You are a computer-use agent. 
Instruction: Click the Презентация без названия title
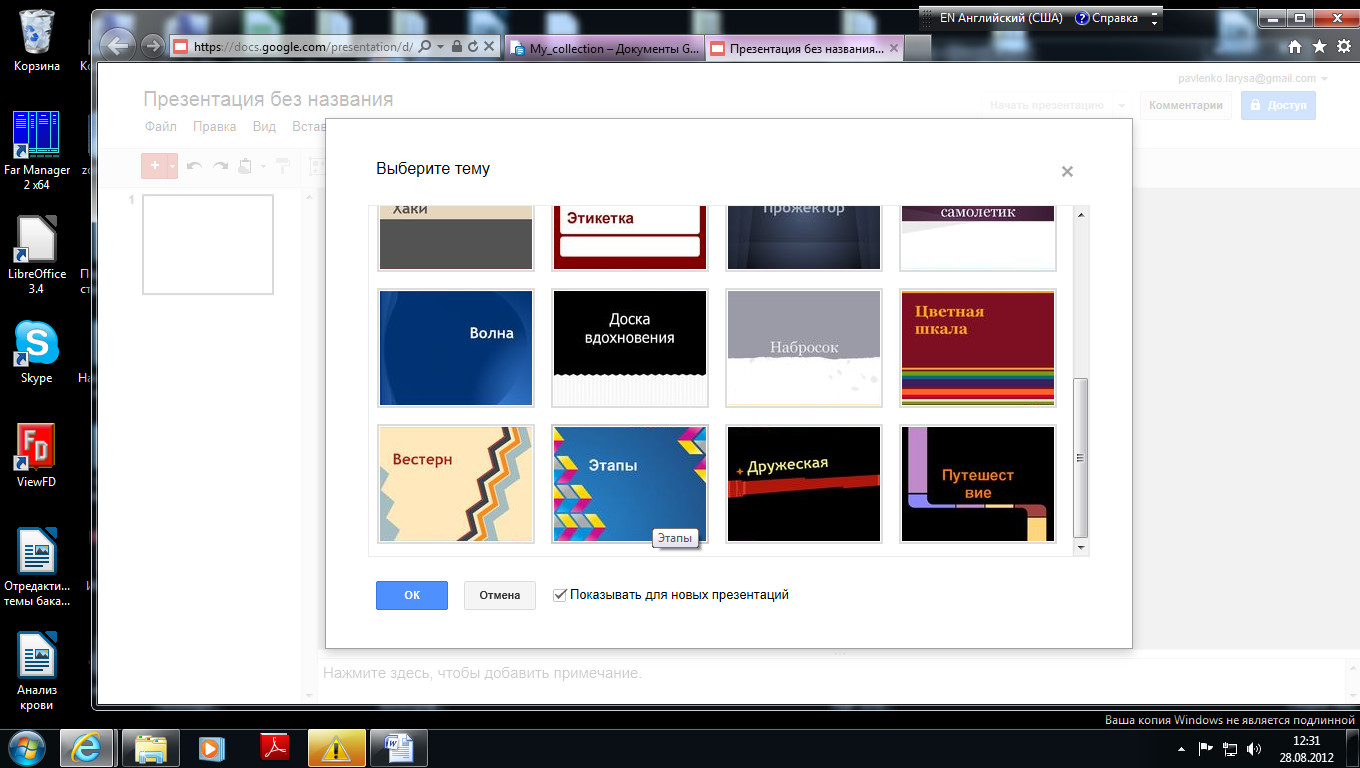268,99
